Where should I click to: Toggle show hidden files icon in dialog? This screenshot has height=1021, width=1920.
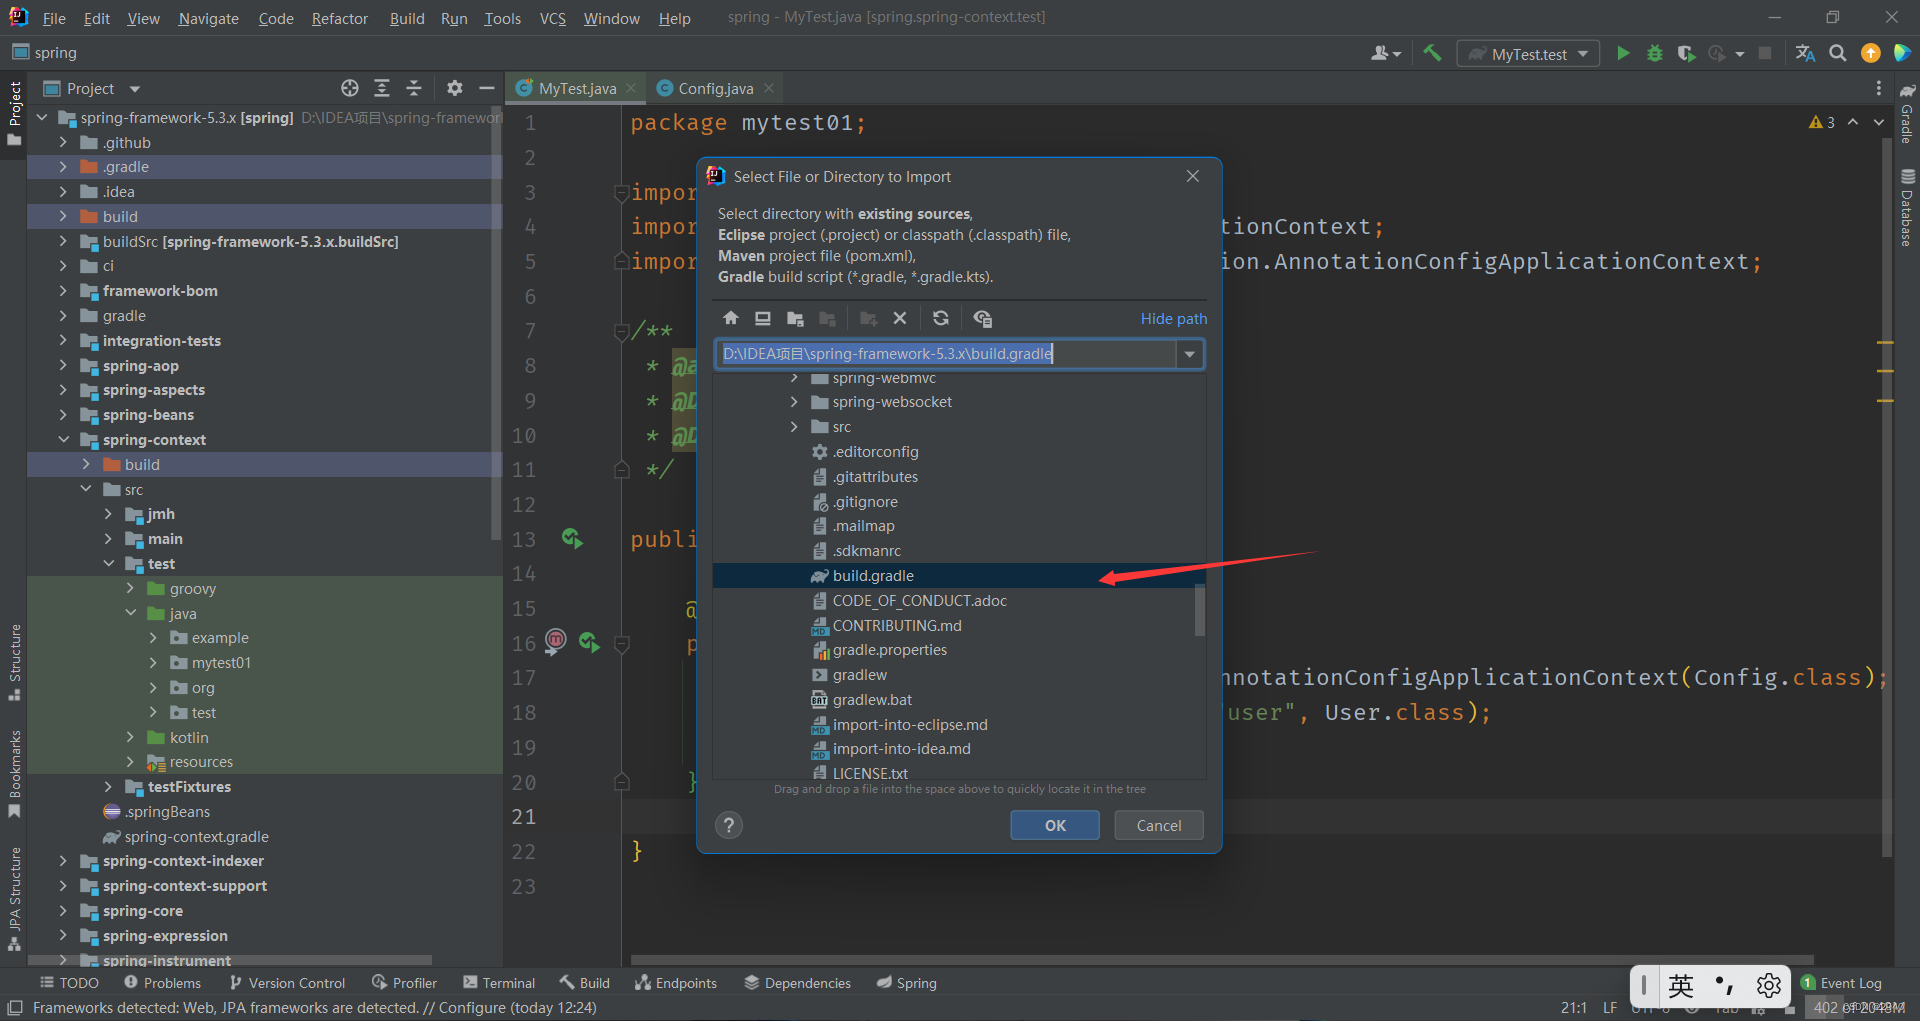(x=983, y=318)
